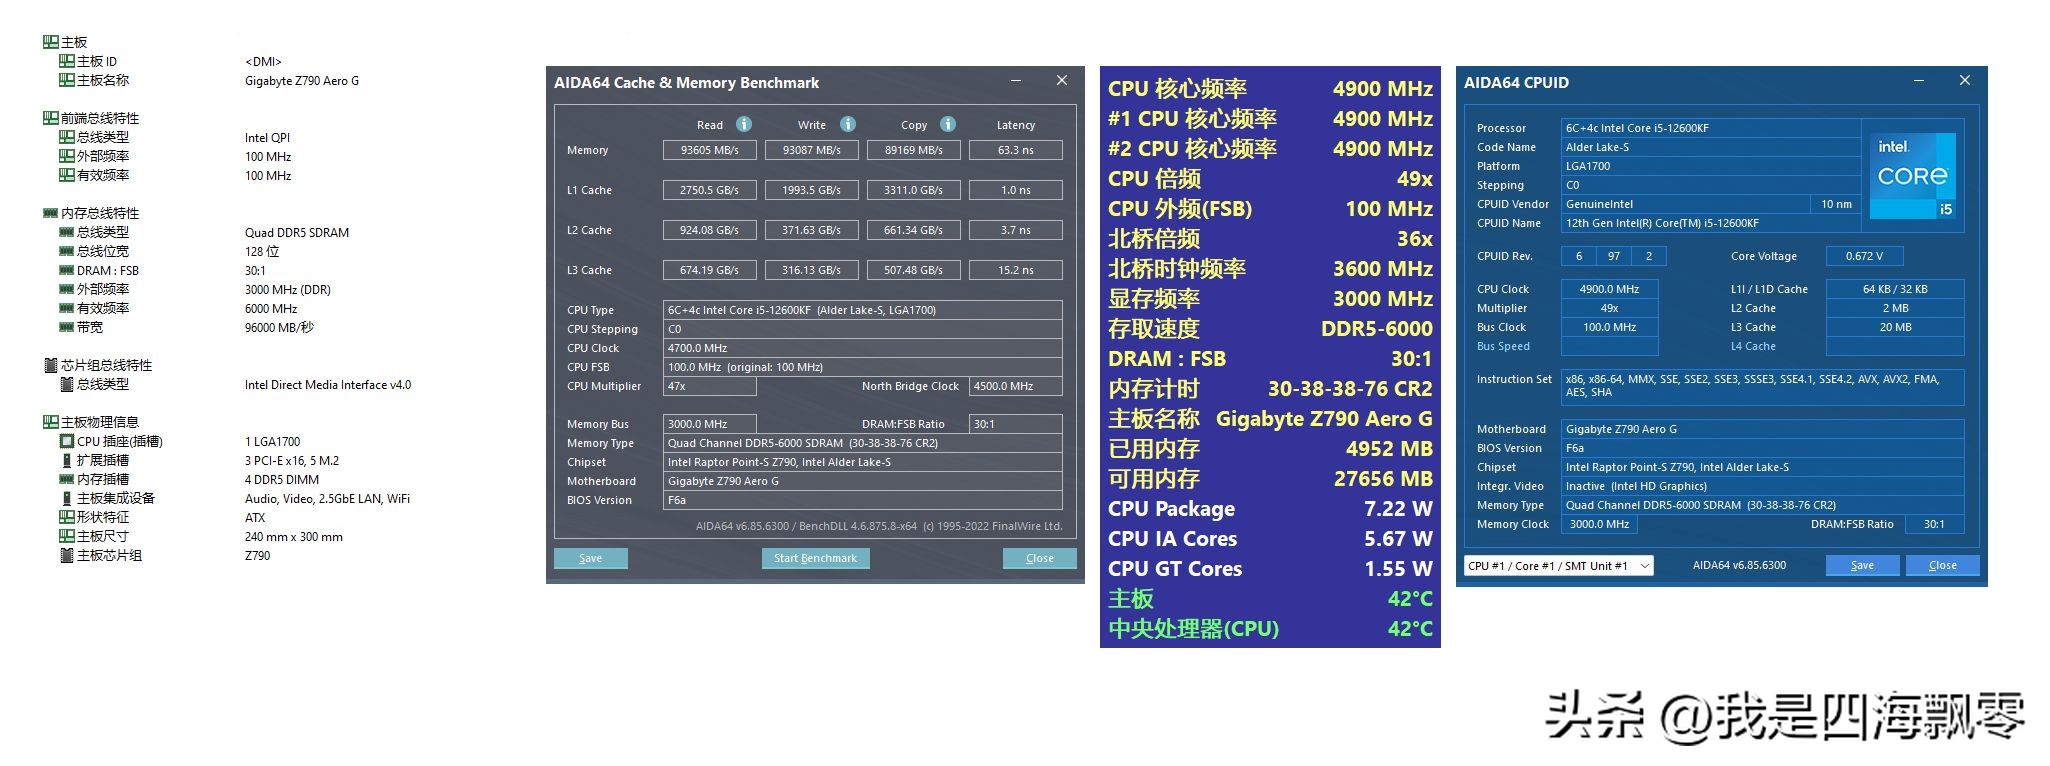2050x766 pixels.
Task: Click the 芯片组总线特性 section icon
Action: (51, 365)
